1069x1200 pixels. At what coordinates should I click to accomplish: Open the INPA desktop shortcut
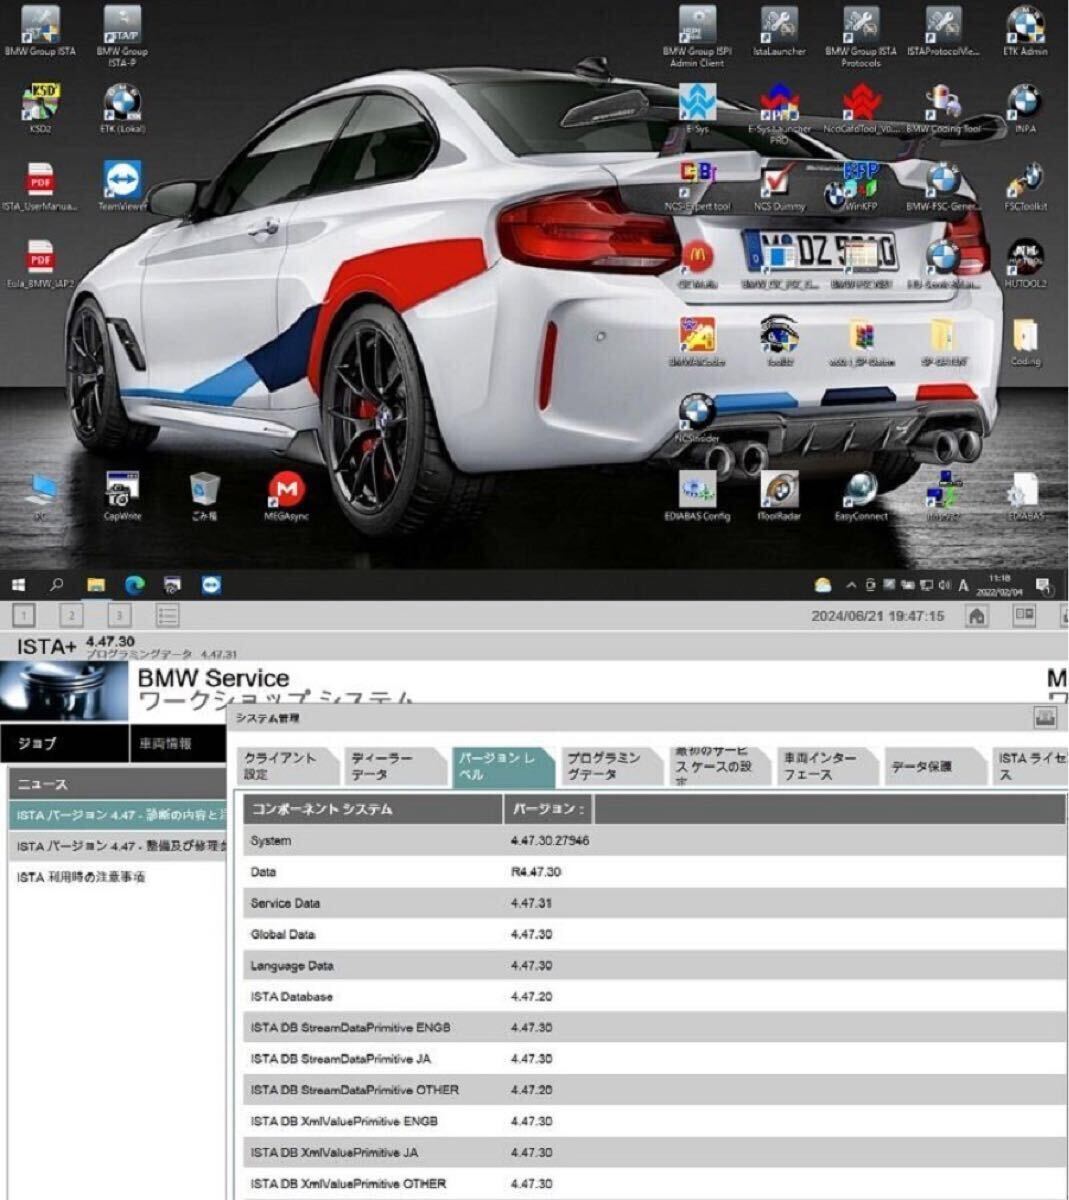point(1024,104)
